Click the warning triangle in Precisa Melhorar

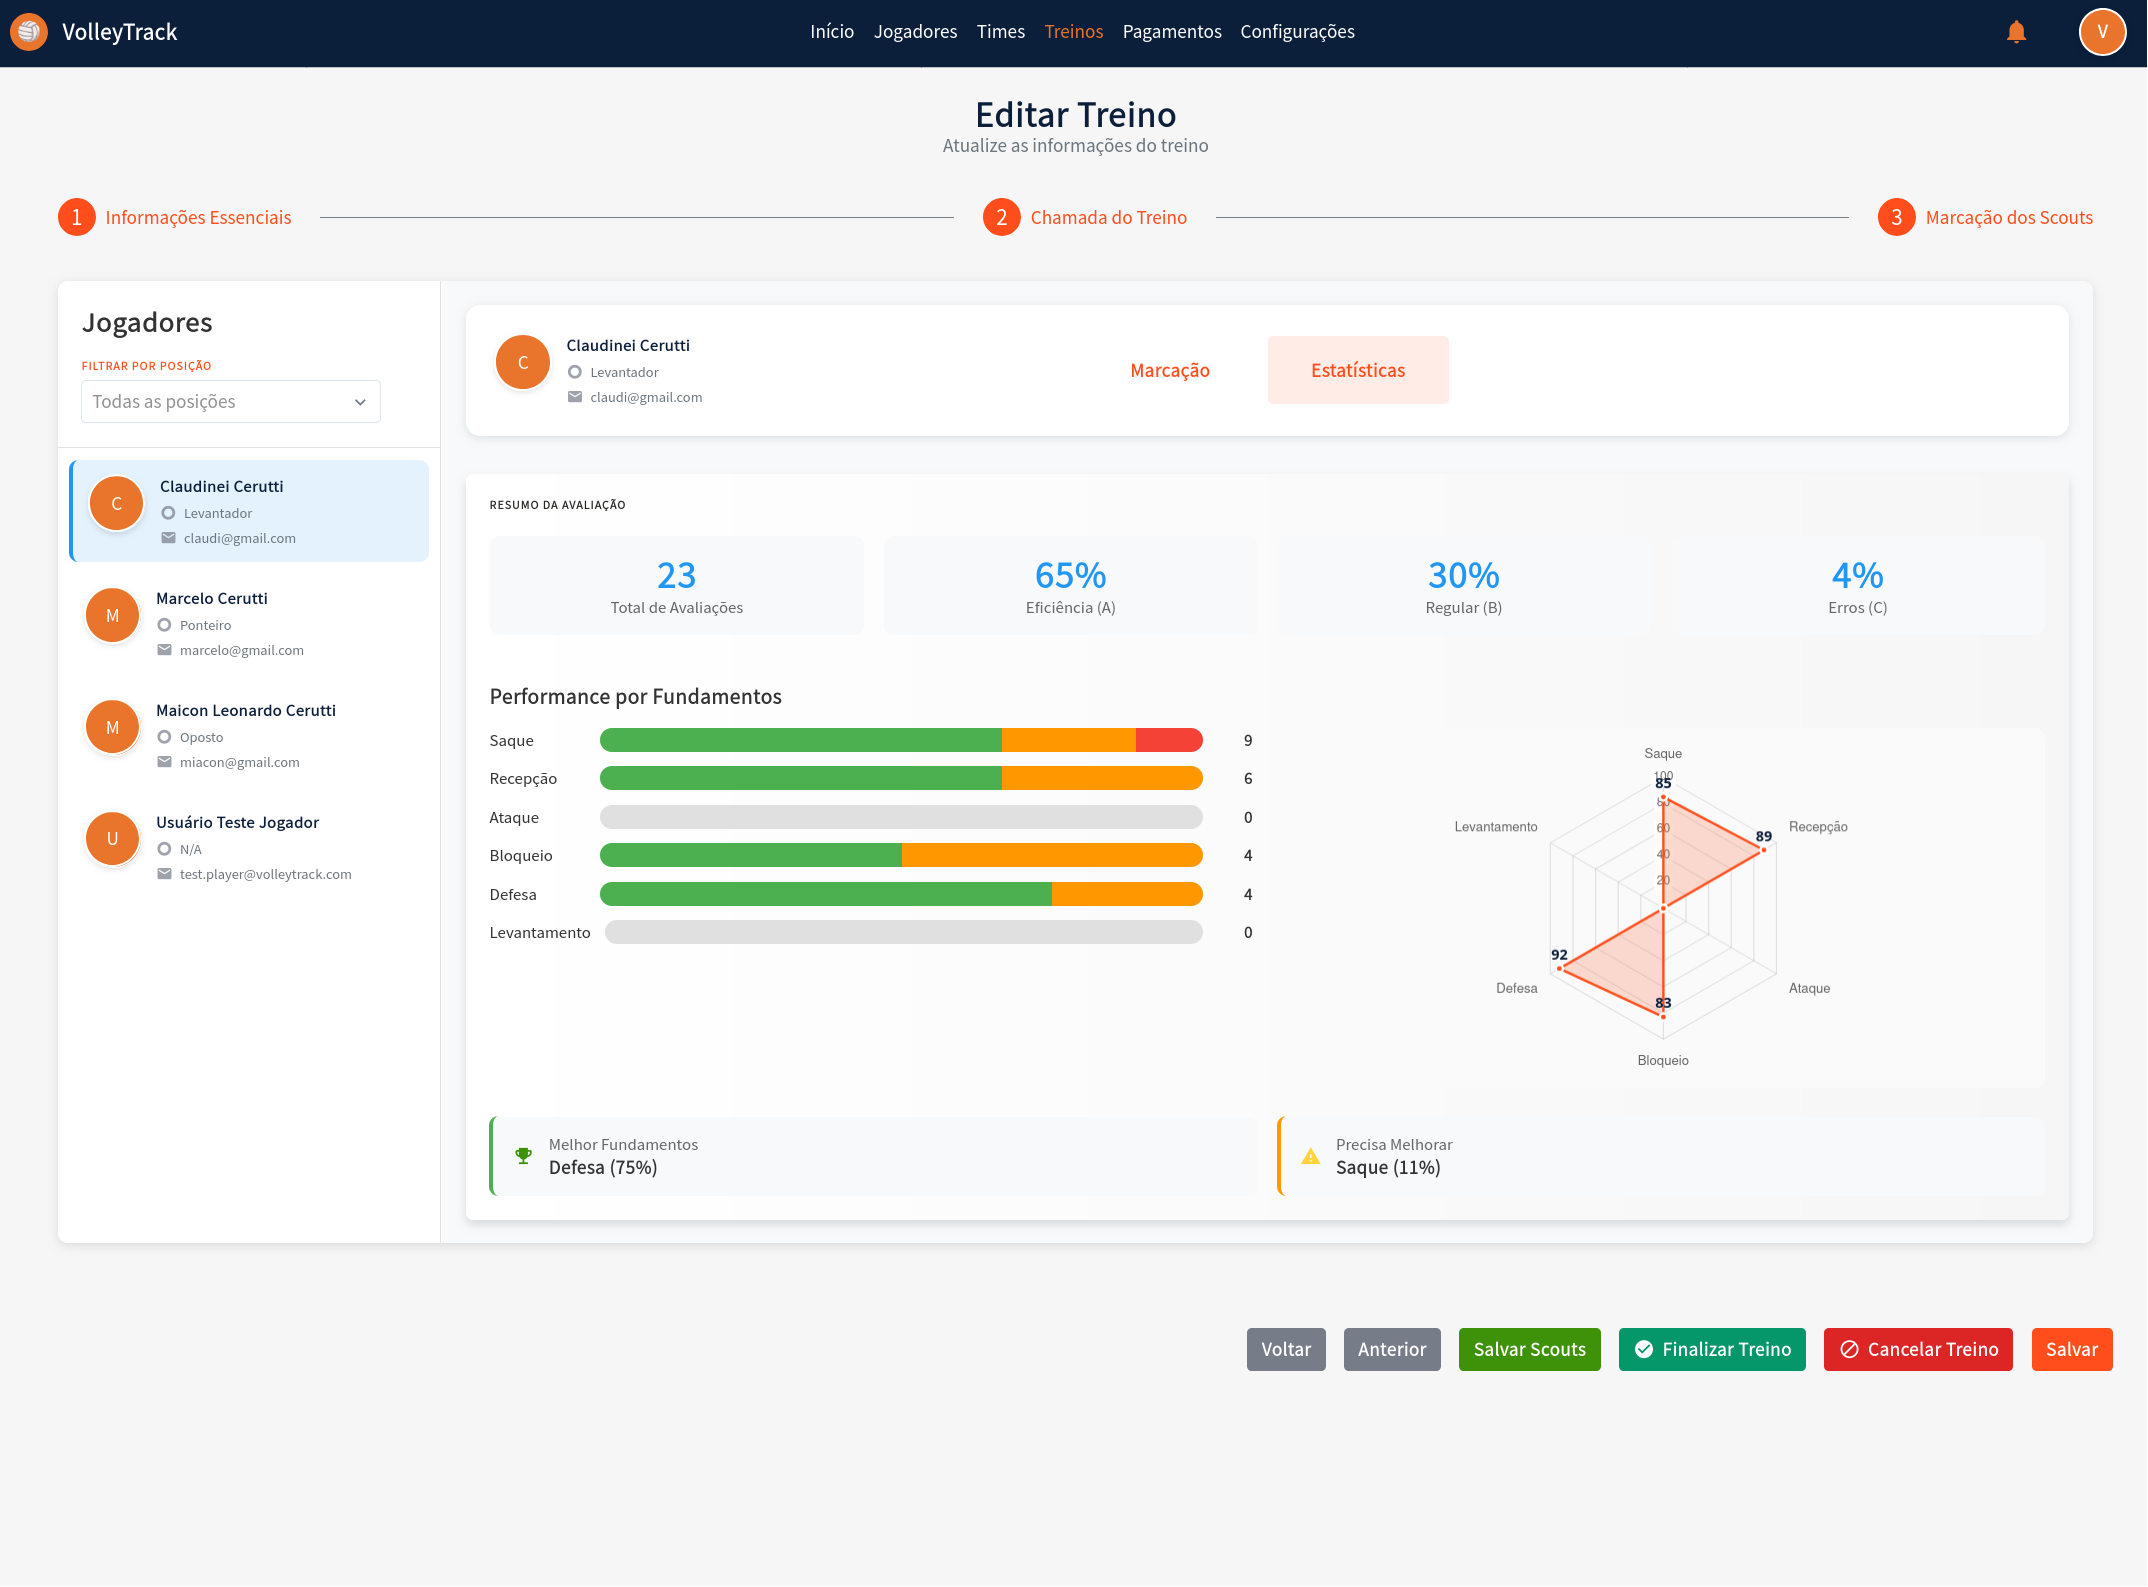[1310, 1157]
